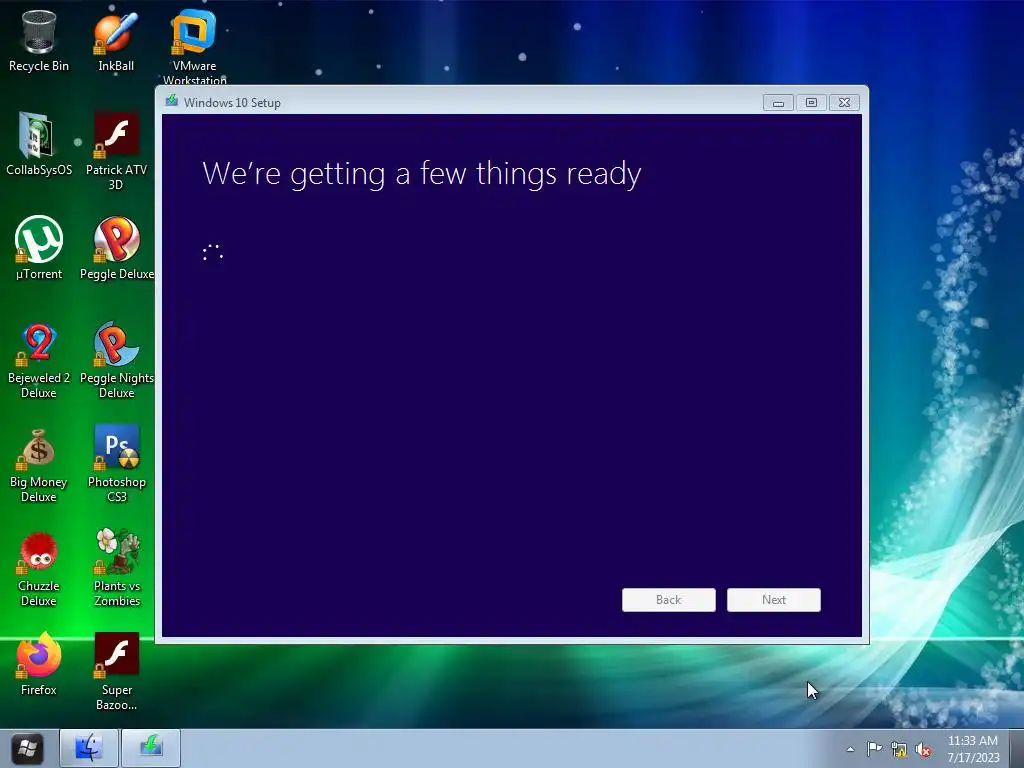Viewport: 1024px width, 768px height.
Task: Click the Back button in Setup
Action: pos(669,600)
